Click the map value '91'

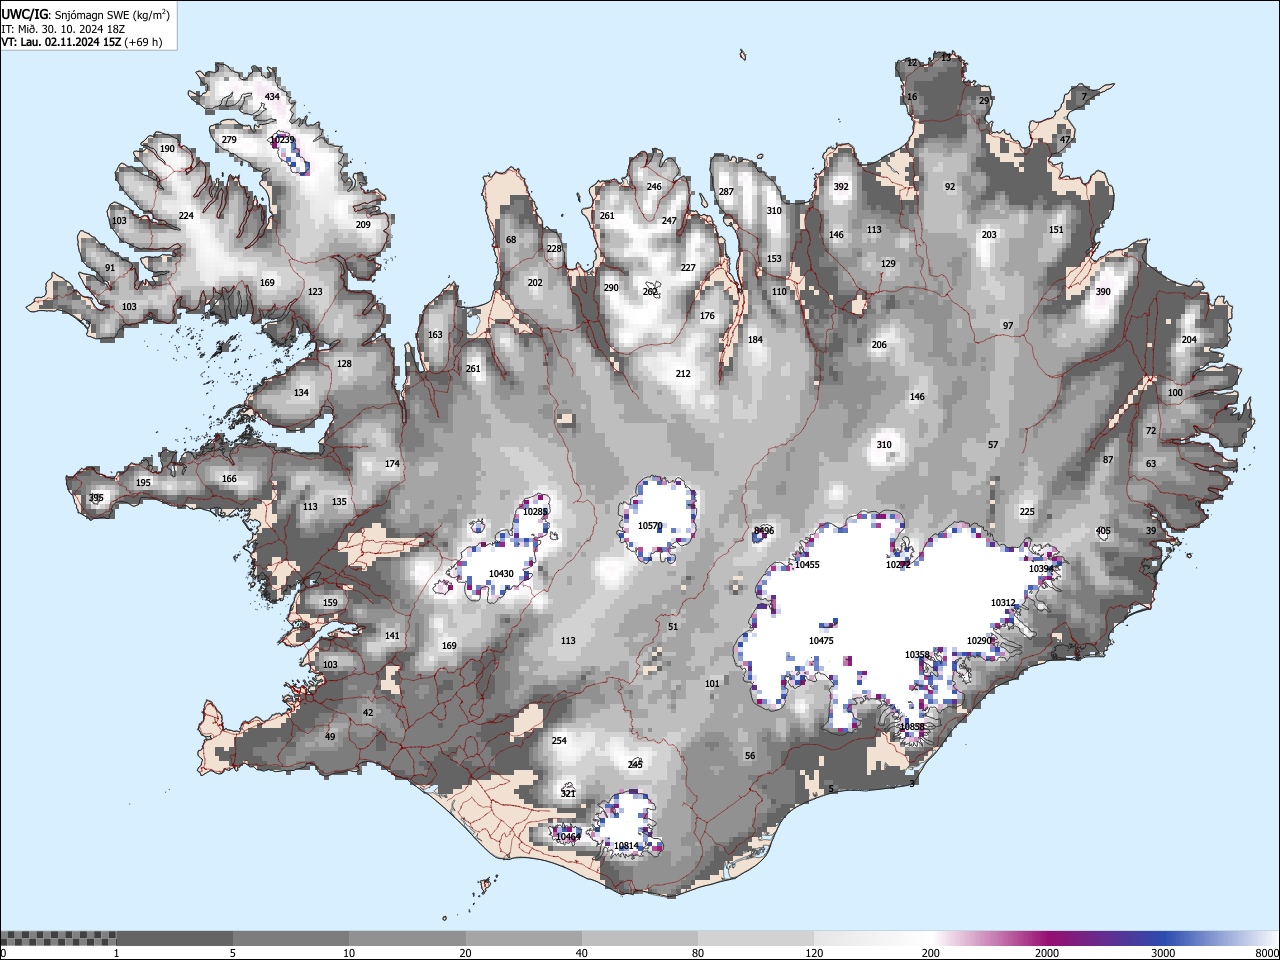pos(110,268)
